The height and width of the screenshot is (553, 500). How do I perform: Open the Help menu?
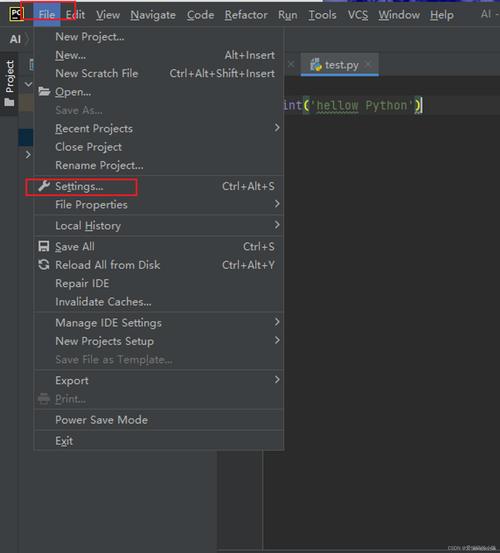pyautogui.click(x=441, y=15)
